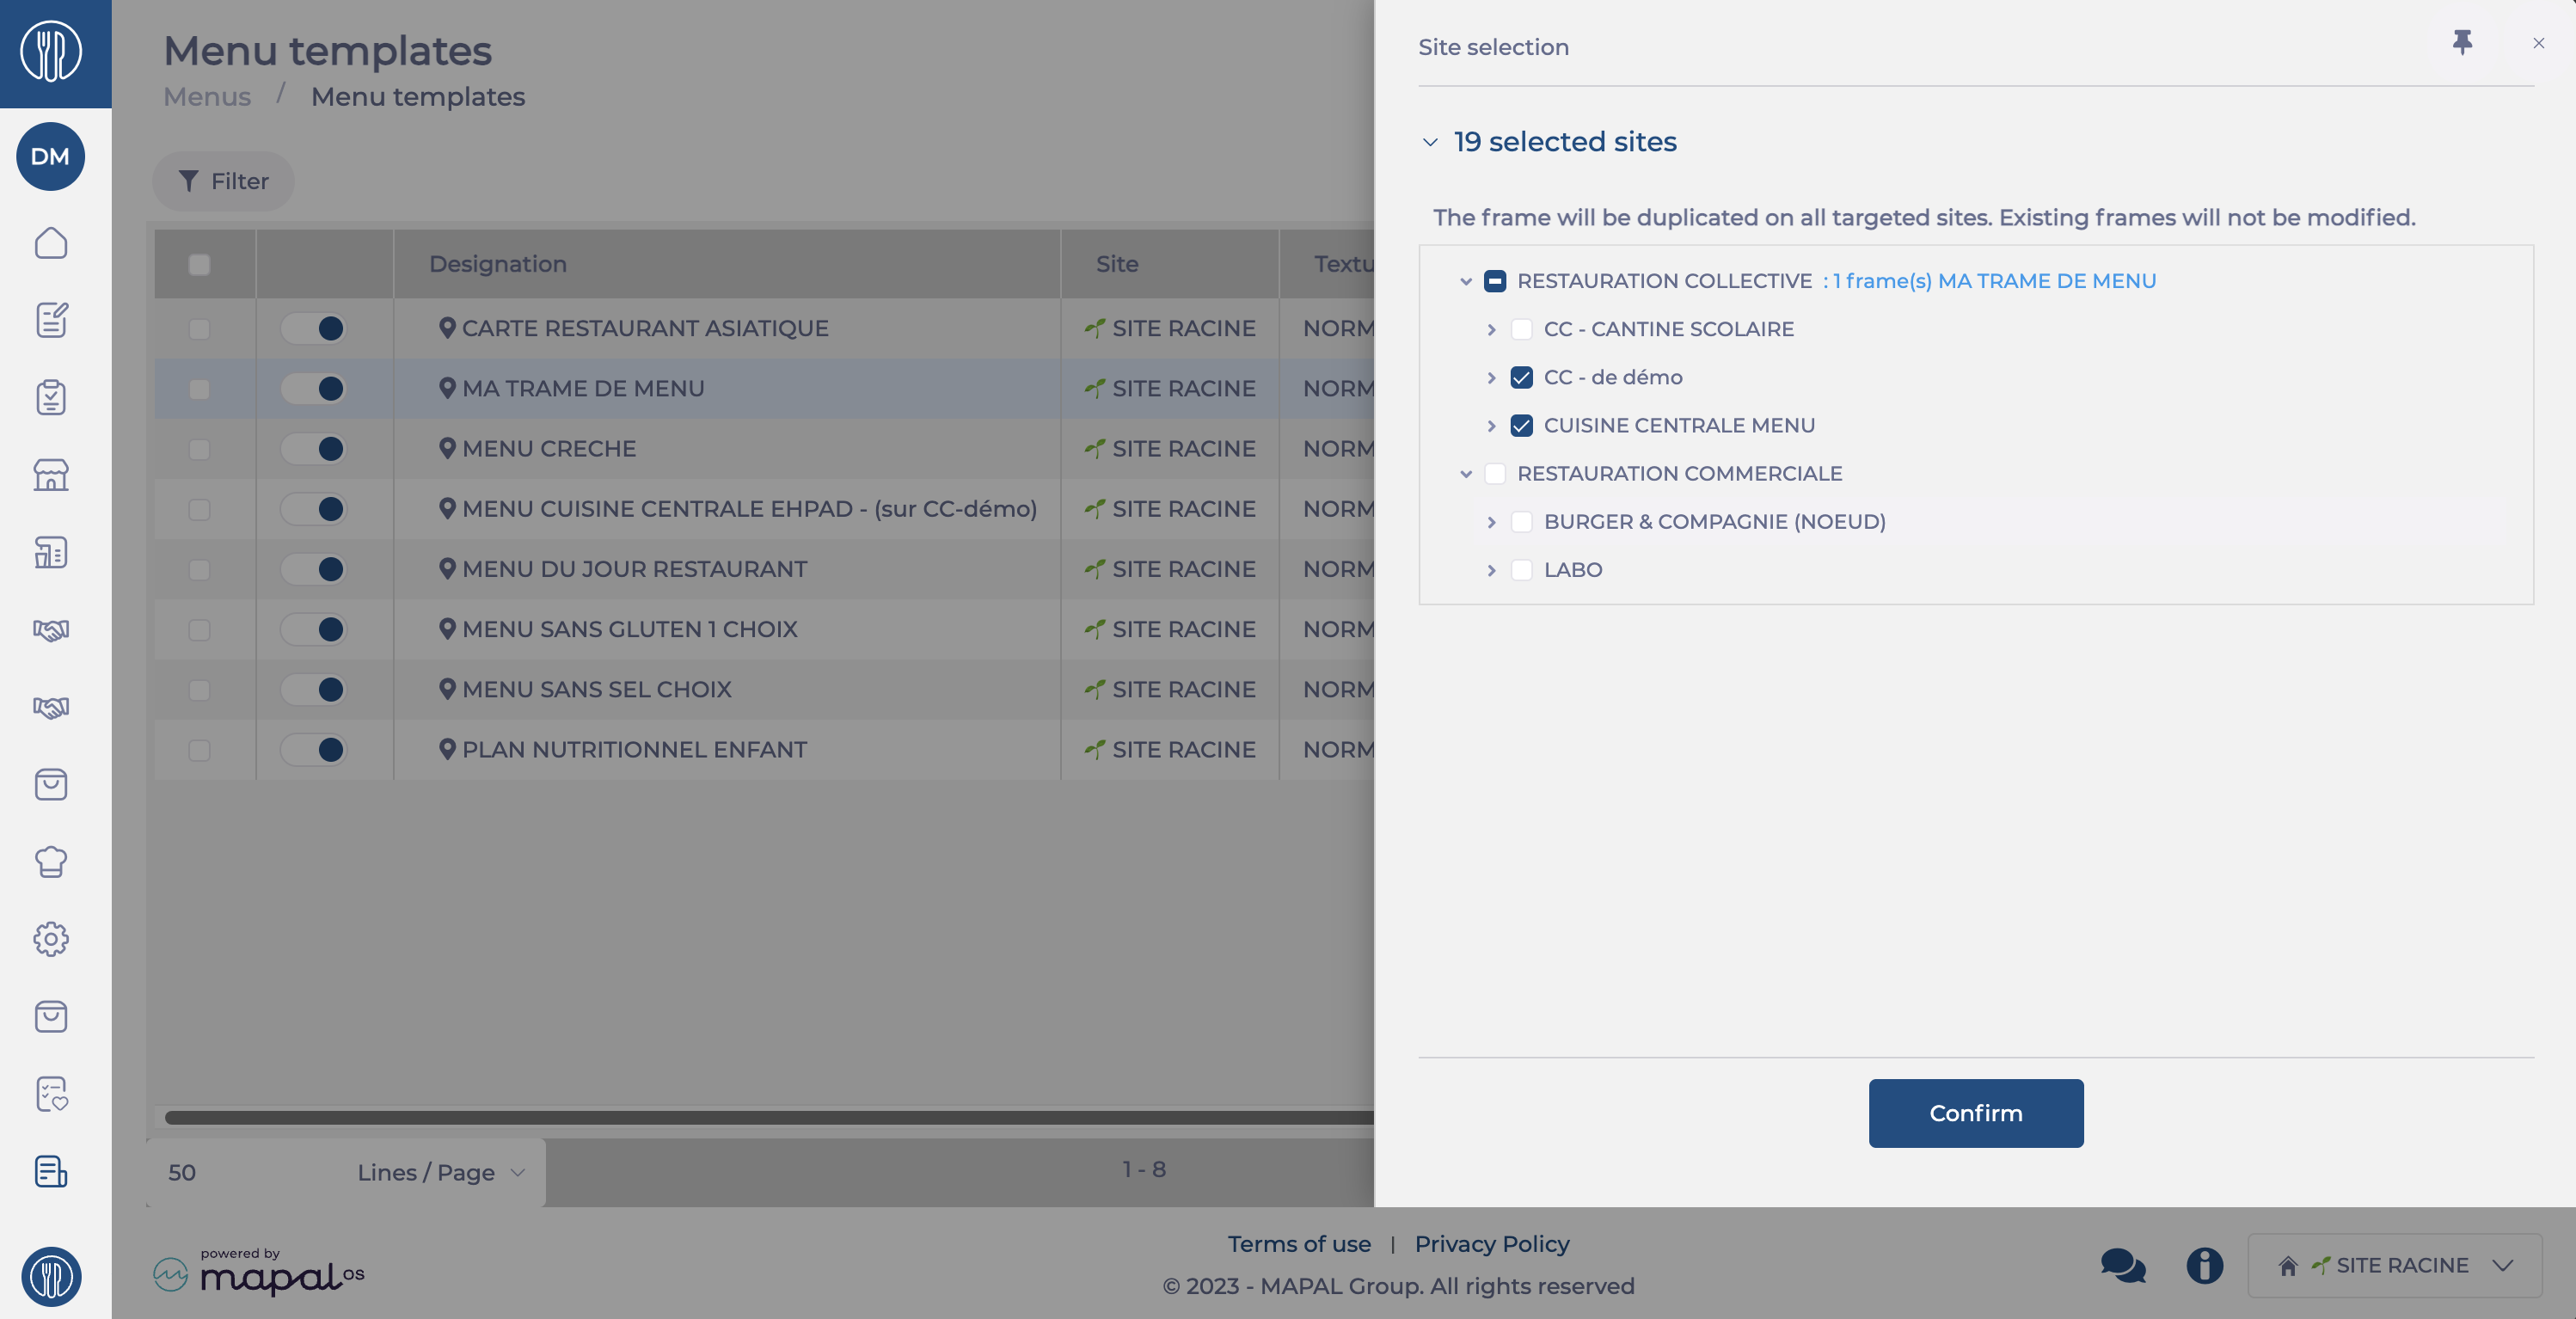The height and width of the screenshot is (1319, 2576).
Task: Open the chef hat sidebar icon
Action: point(51,862)
